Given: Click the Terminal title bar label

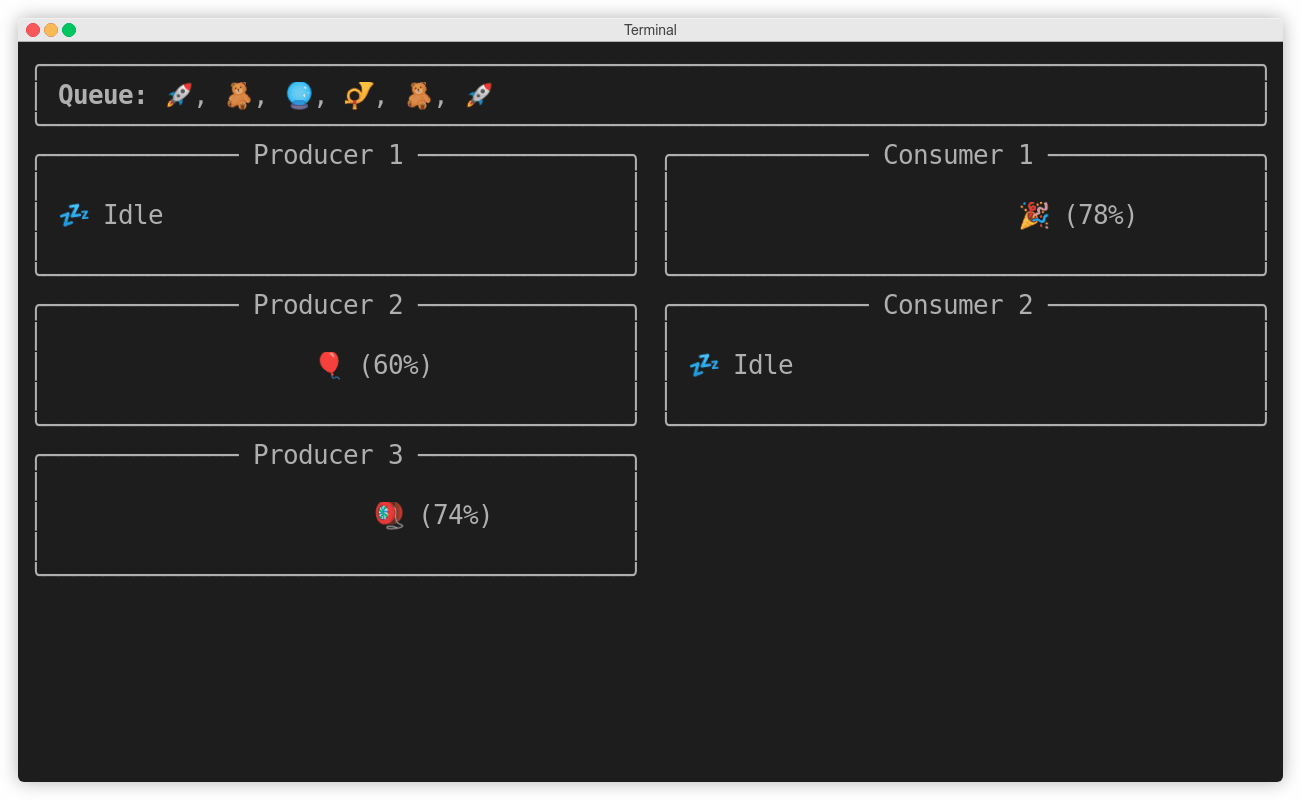Looking at the screenshot, I should click(x=650, y=29).
